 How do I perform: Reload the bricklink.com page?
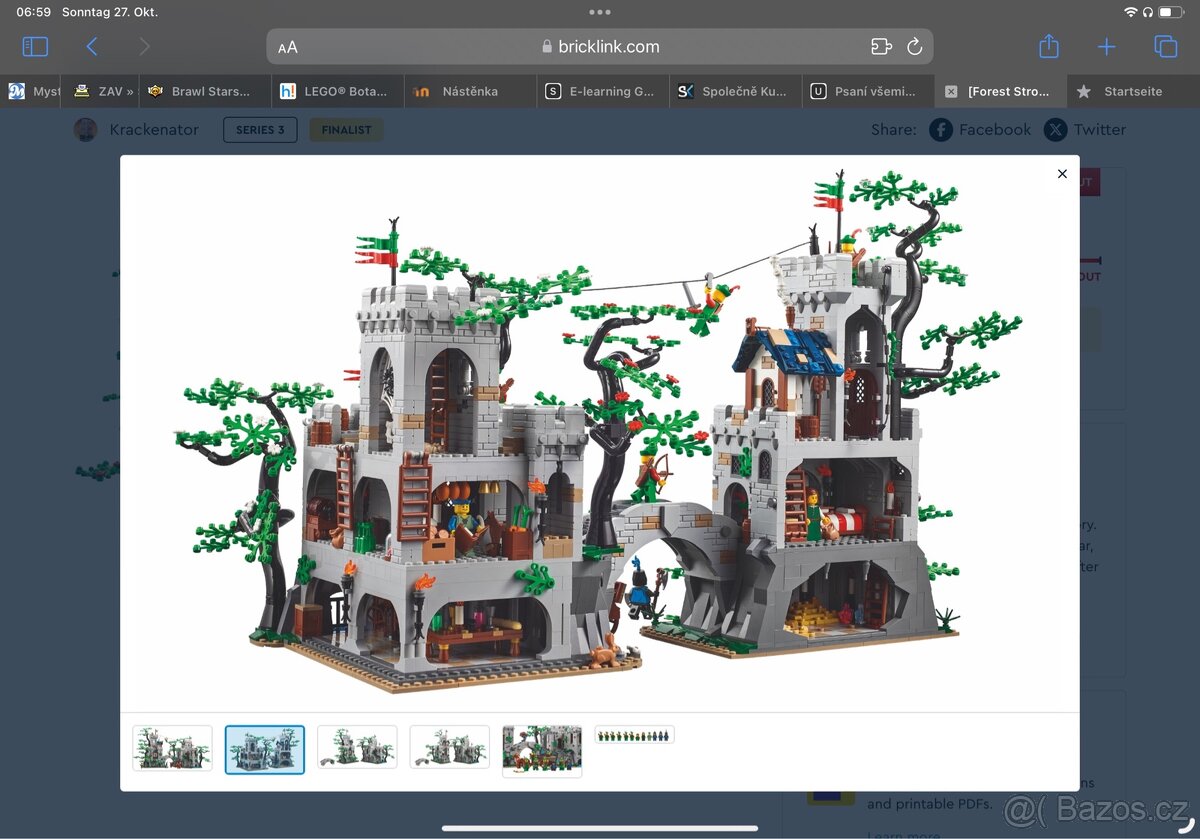tap(914, 46)
